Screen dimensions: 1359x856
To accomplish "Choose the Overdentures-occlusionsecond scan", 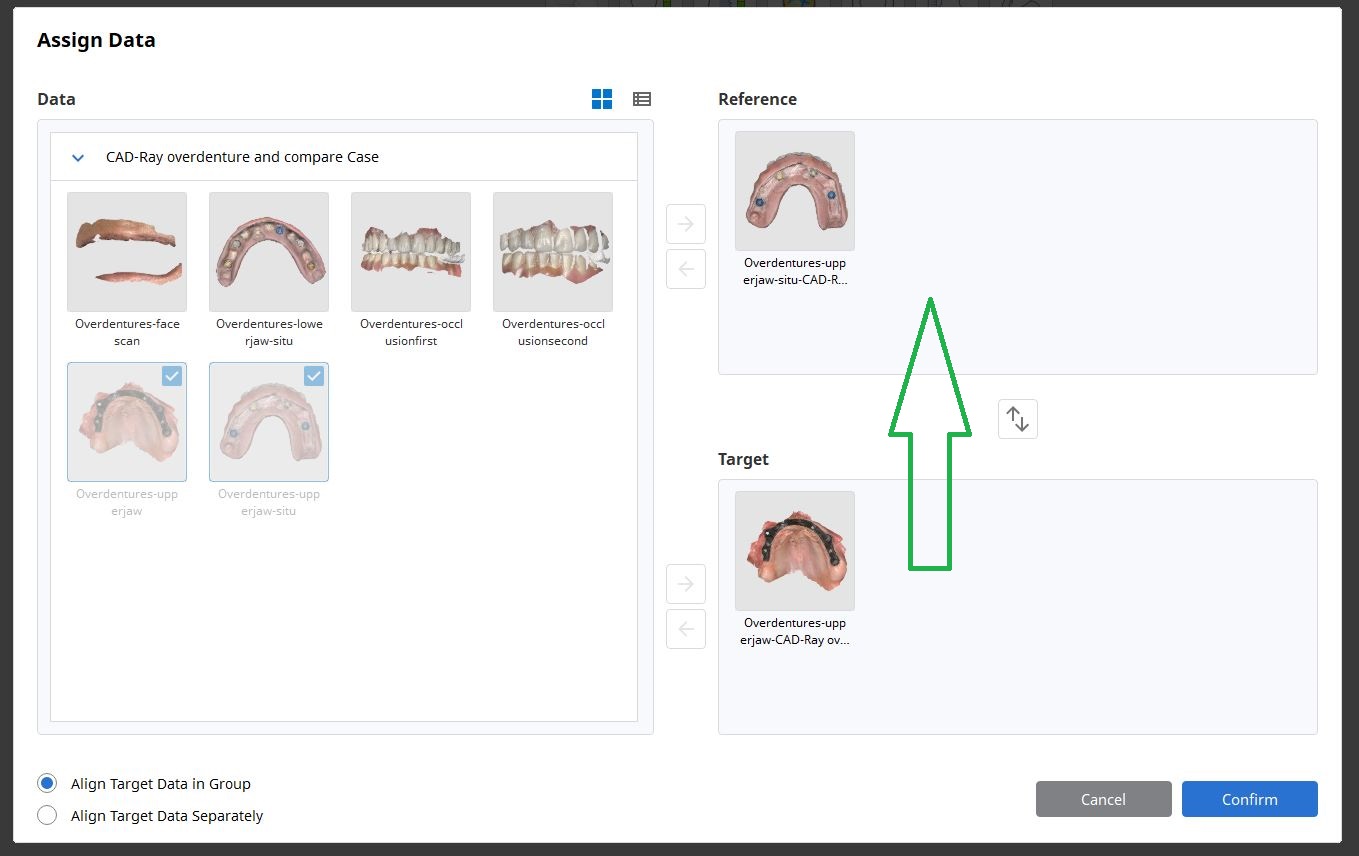I will [553, 252].
